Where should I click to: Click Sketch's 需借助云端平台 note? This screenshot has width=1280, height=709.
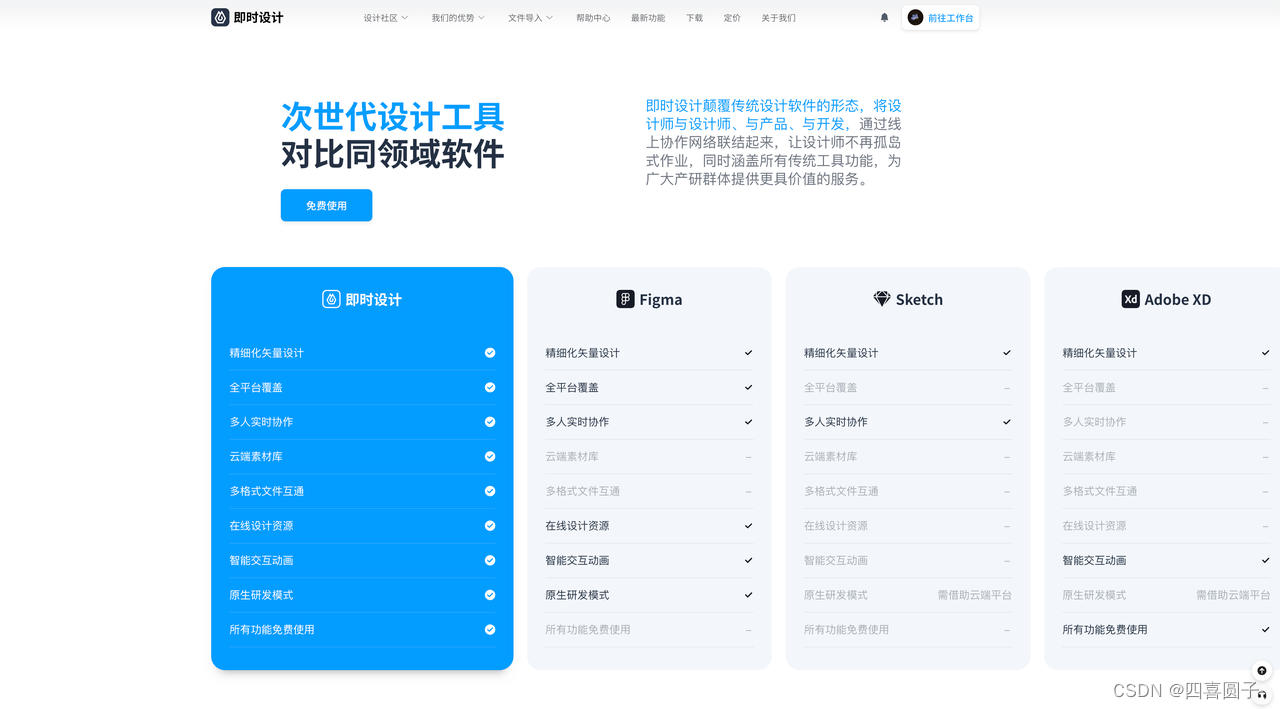(x=975, y=595)
